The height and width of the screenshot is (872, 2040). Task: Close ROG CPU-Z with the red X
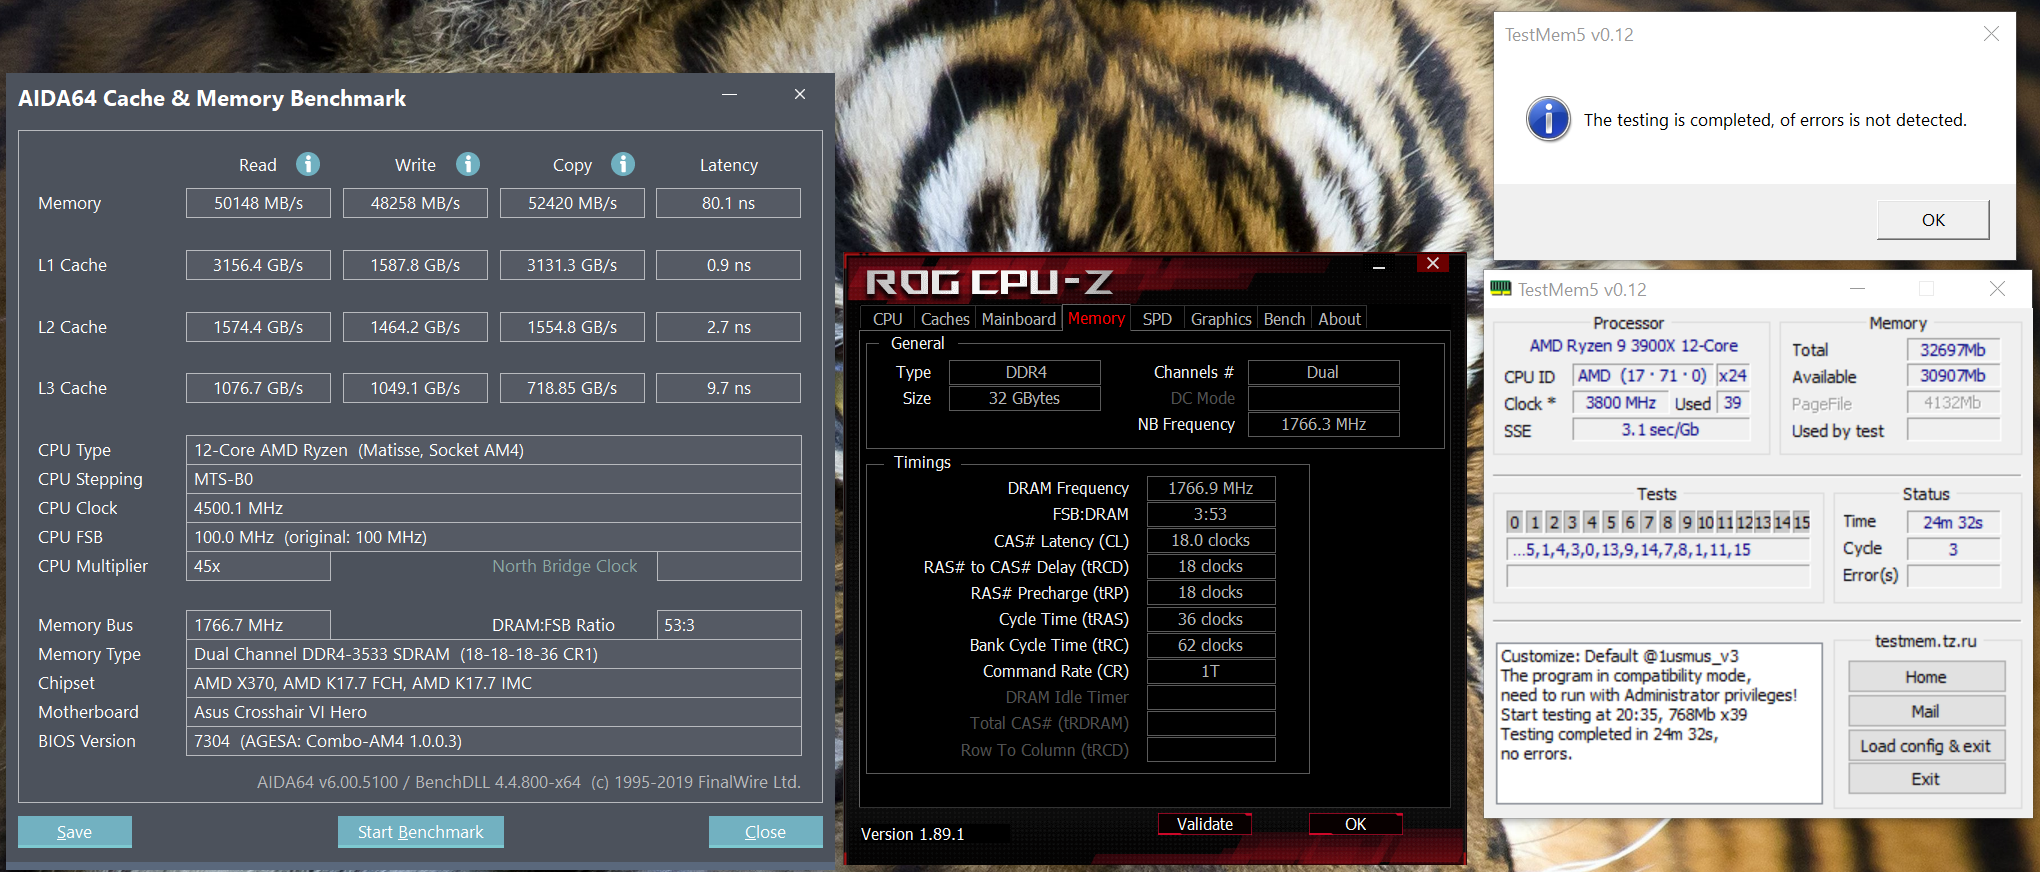pos(1433,263)
